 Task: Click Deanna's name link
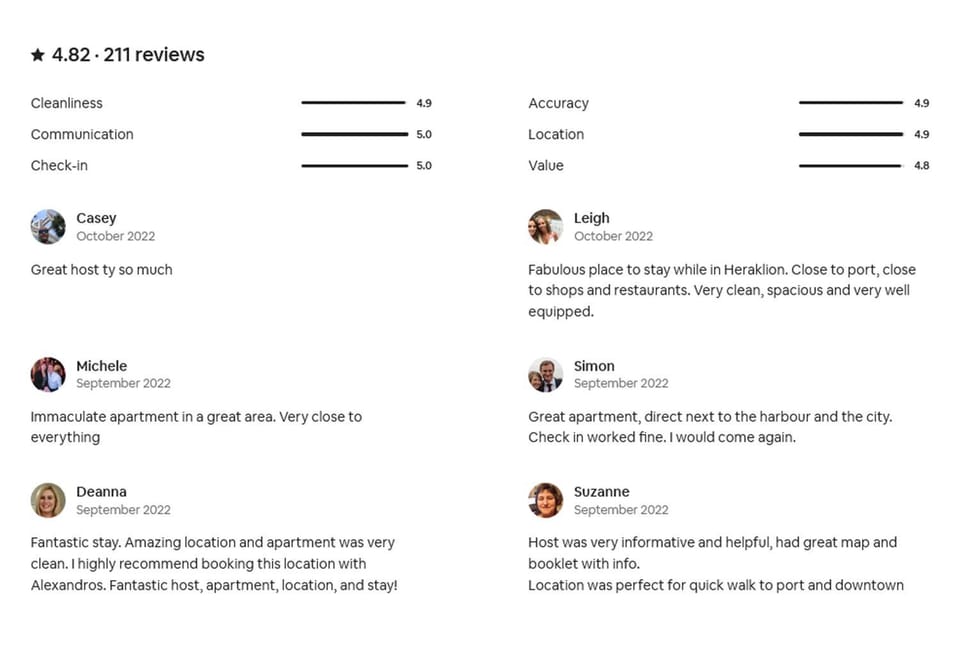(101, 492)
